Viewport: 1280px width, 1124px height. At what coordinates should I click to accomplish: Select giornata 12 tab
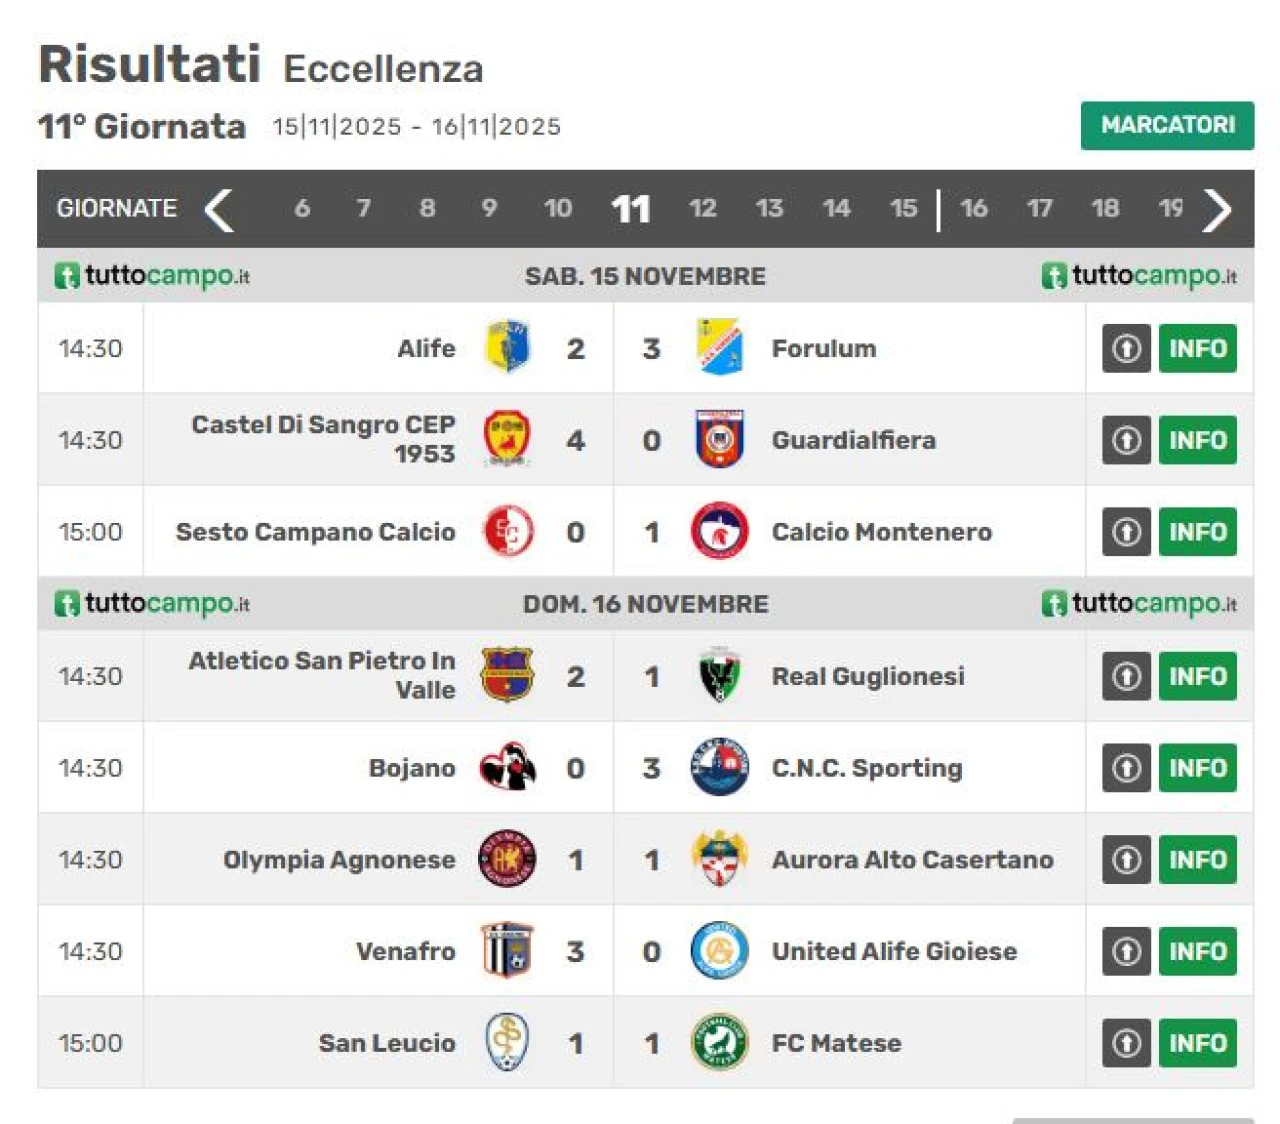[702, 209]
